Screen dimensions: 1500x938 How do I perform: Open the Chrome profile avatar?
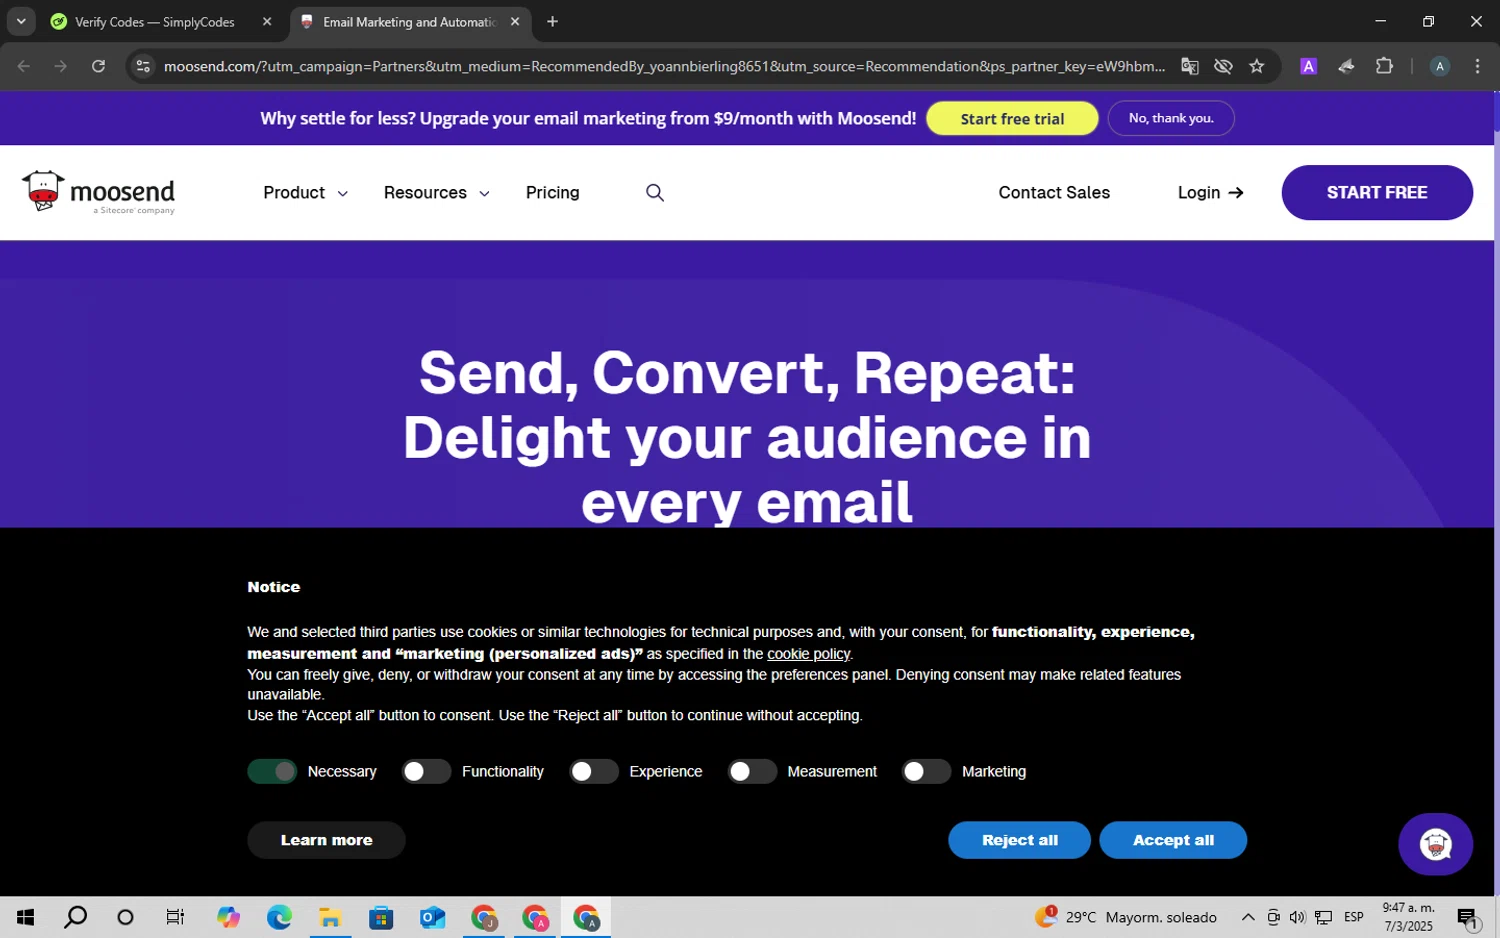[x=1440, y=66]
